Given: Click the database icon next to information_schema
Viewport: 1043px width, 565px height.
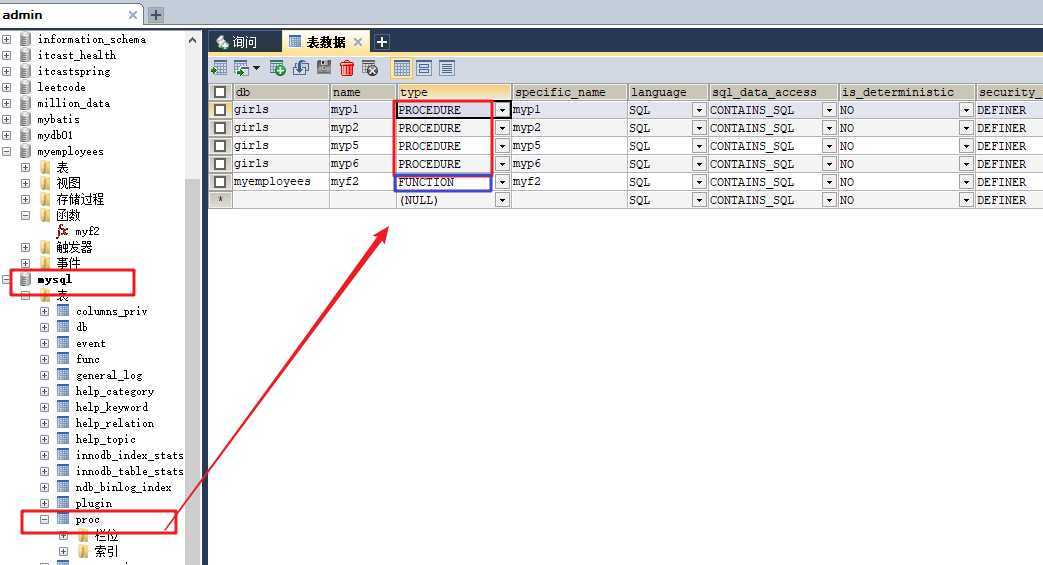Looking at the screenshot, I should [26, 39].
